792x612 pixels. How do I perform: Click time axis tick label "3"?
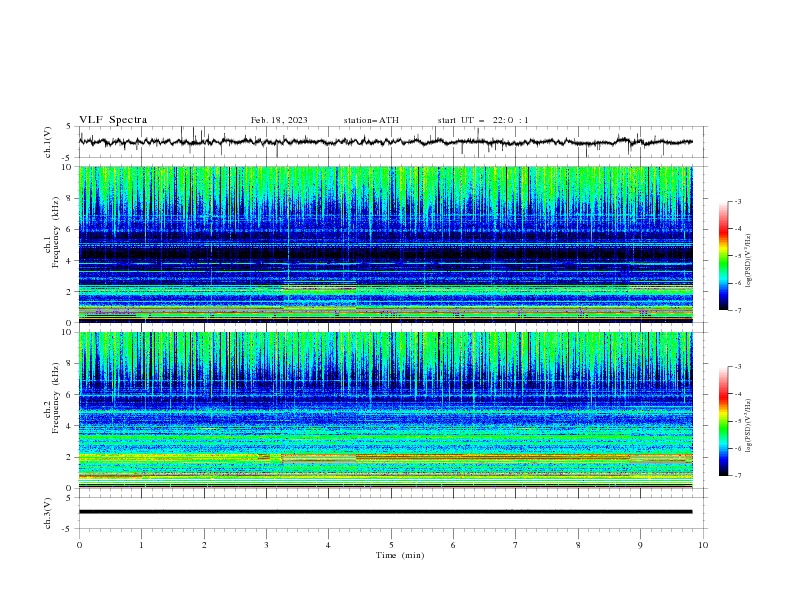[266, 545]
